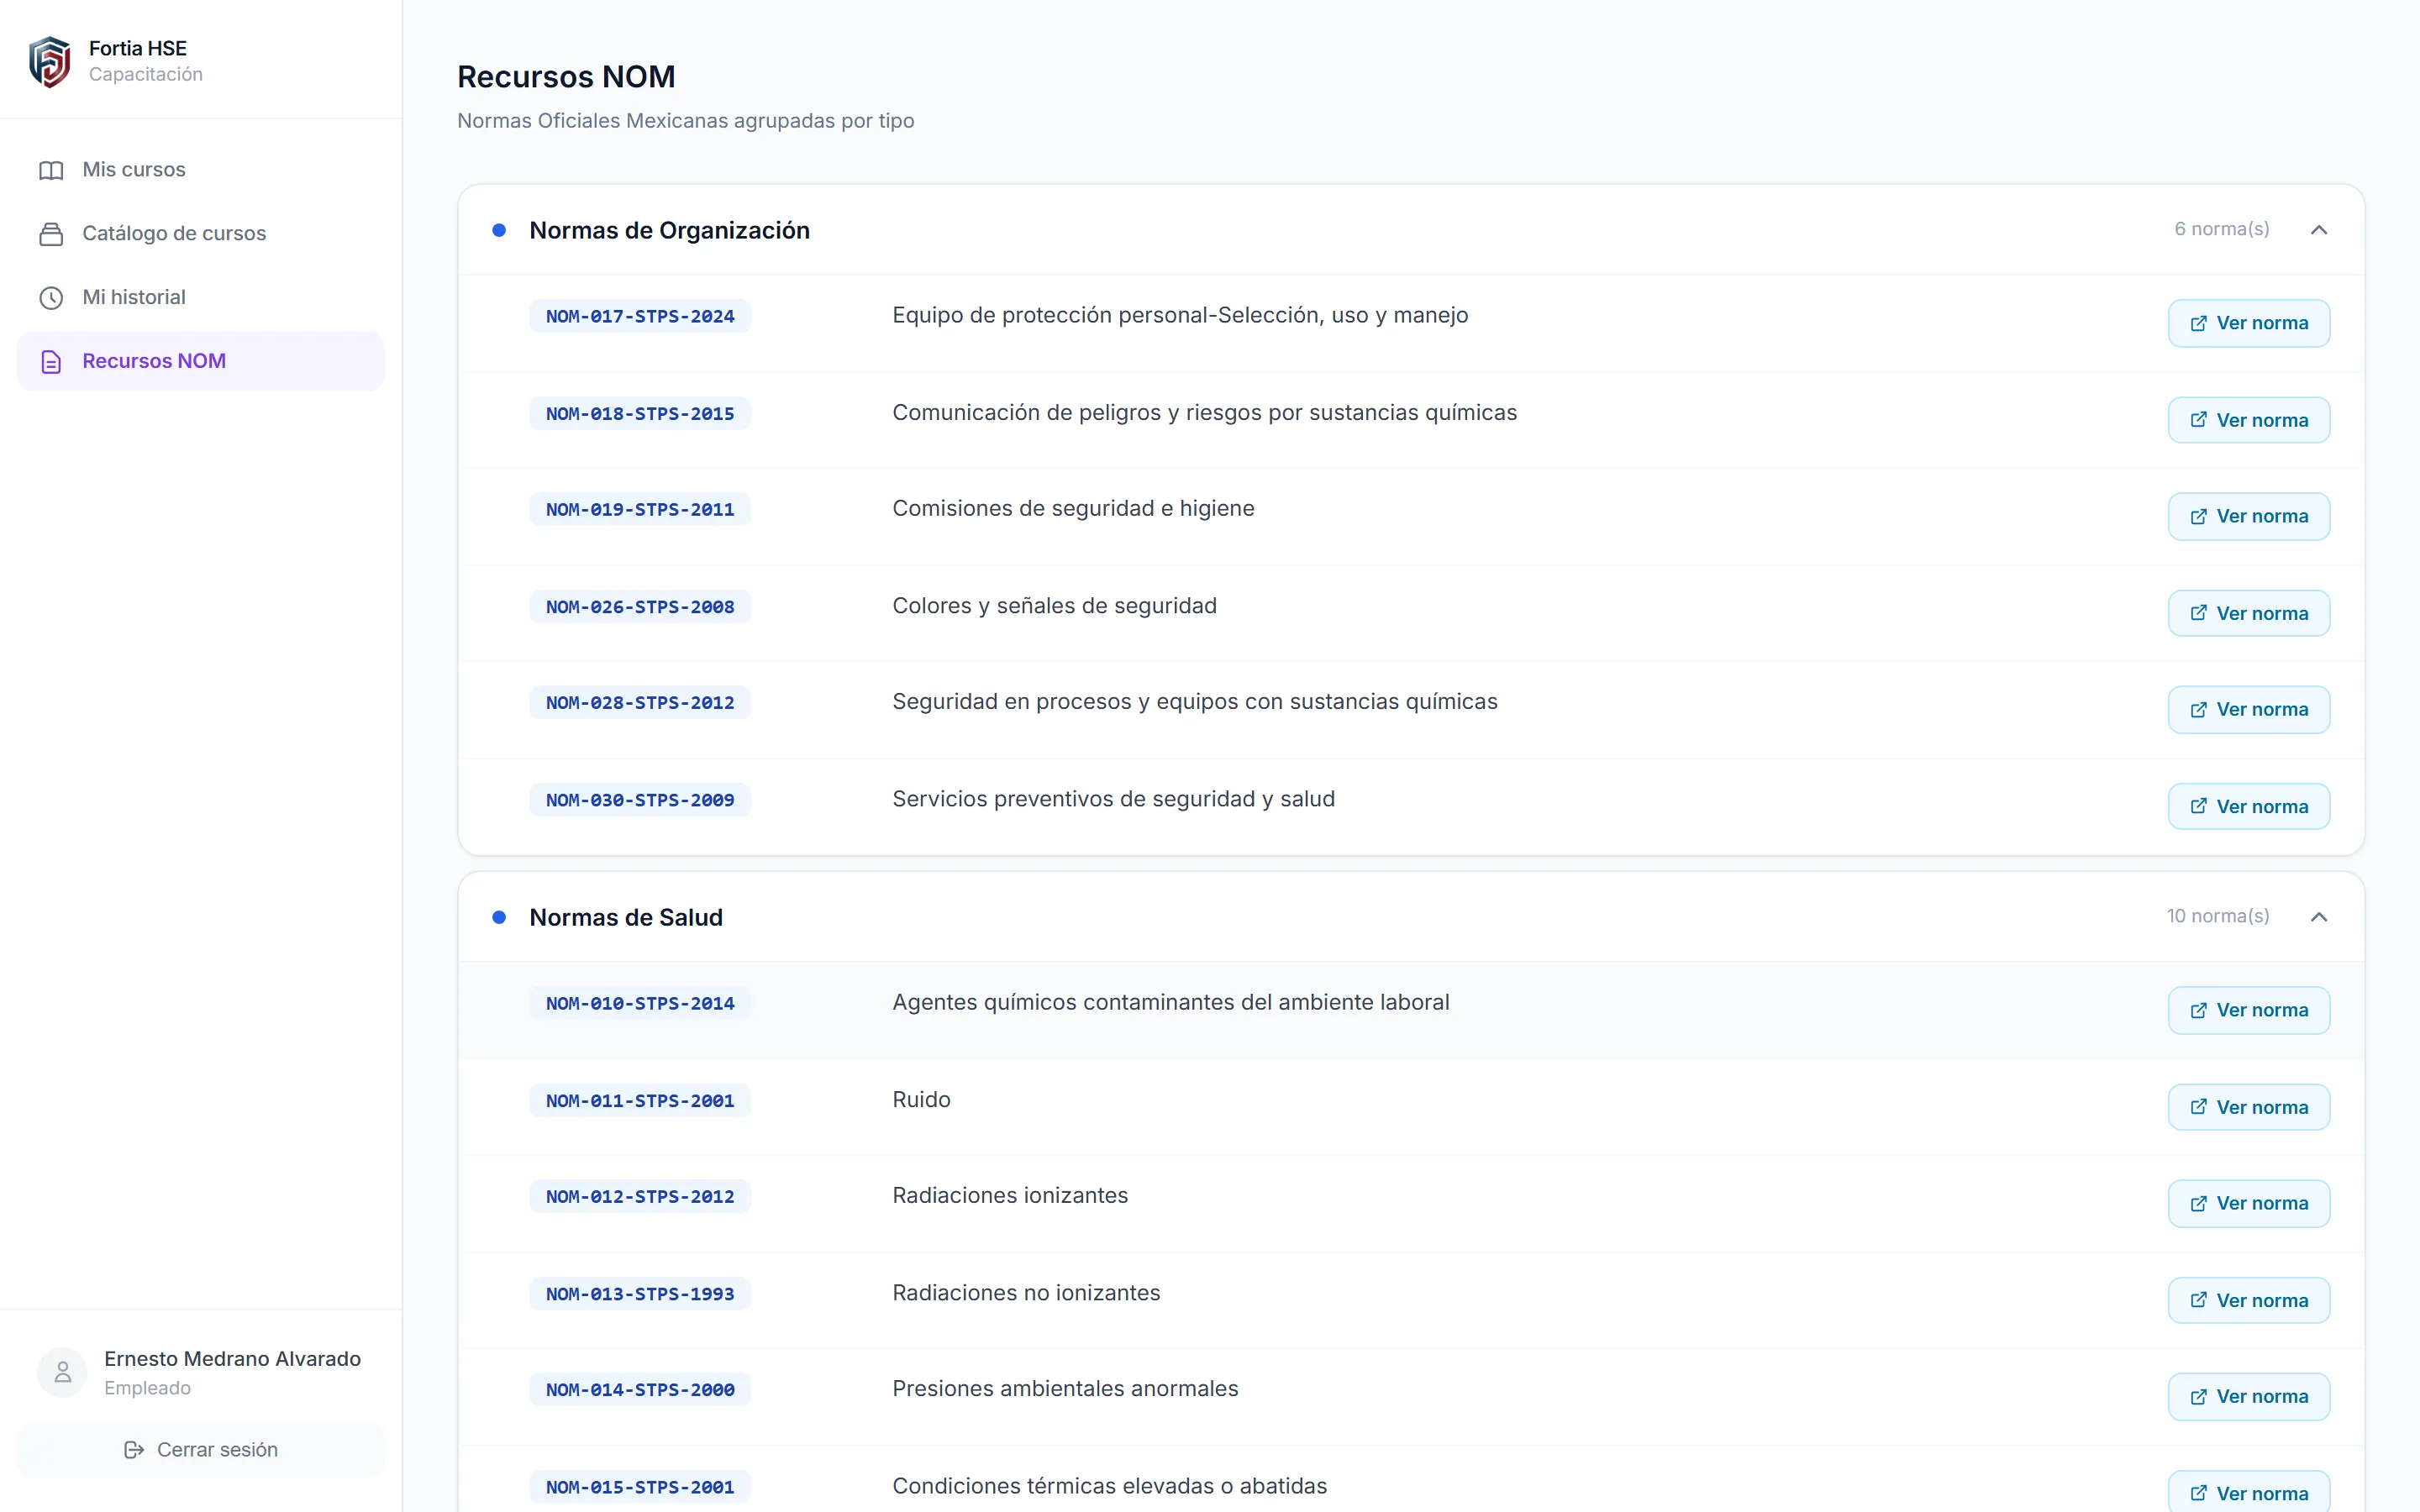Click the NOM-018-STPS-2015 code badge
This screenshot has height=1512, width=2420.
click(640, 413)
